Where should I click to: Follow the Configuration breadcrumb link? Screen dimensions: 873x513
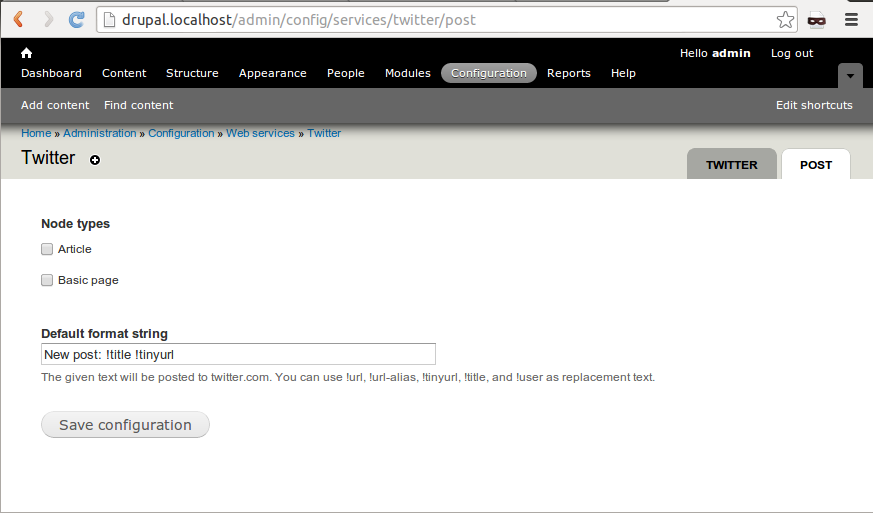pos(181,133)
